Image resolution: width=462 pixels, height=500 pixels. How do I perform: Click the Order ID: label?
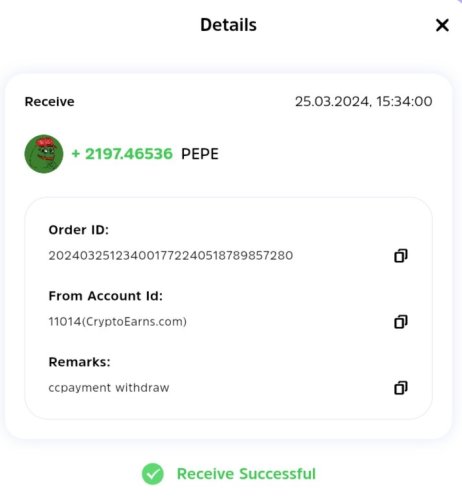(x=79, y=230)
